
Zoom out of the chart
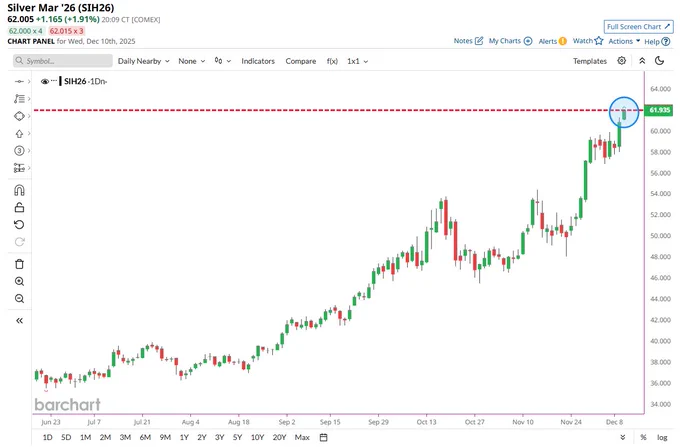19,299
